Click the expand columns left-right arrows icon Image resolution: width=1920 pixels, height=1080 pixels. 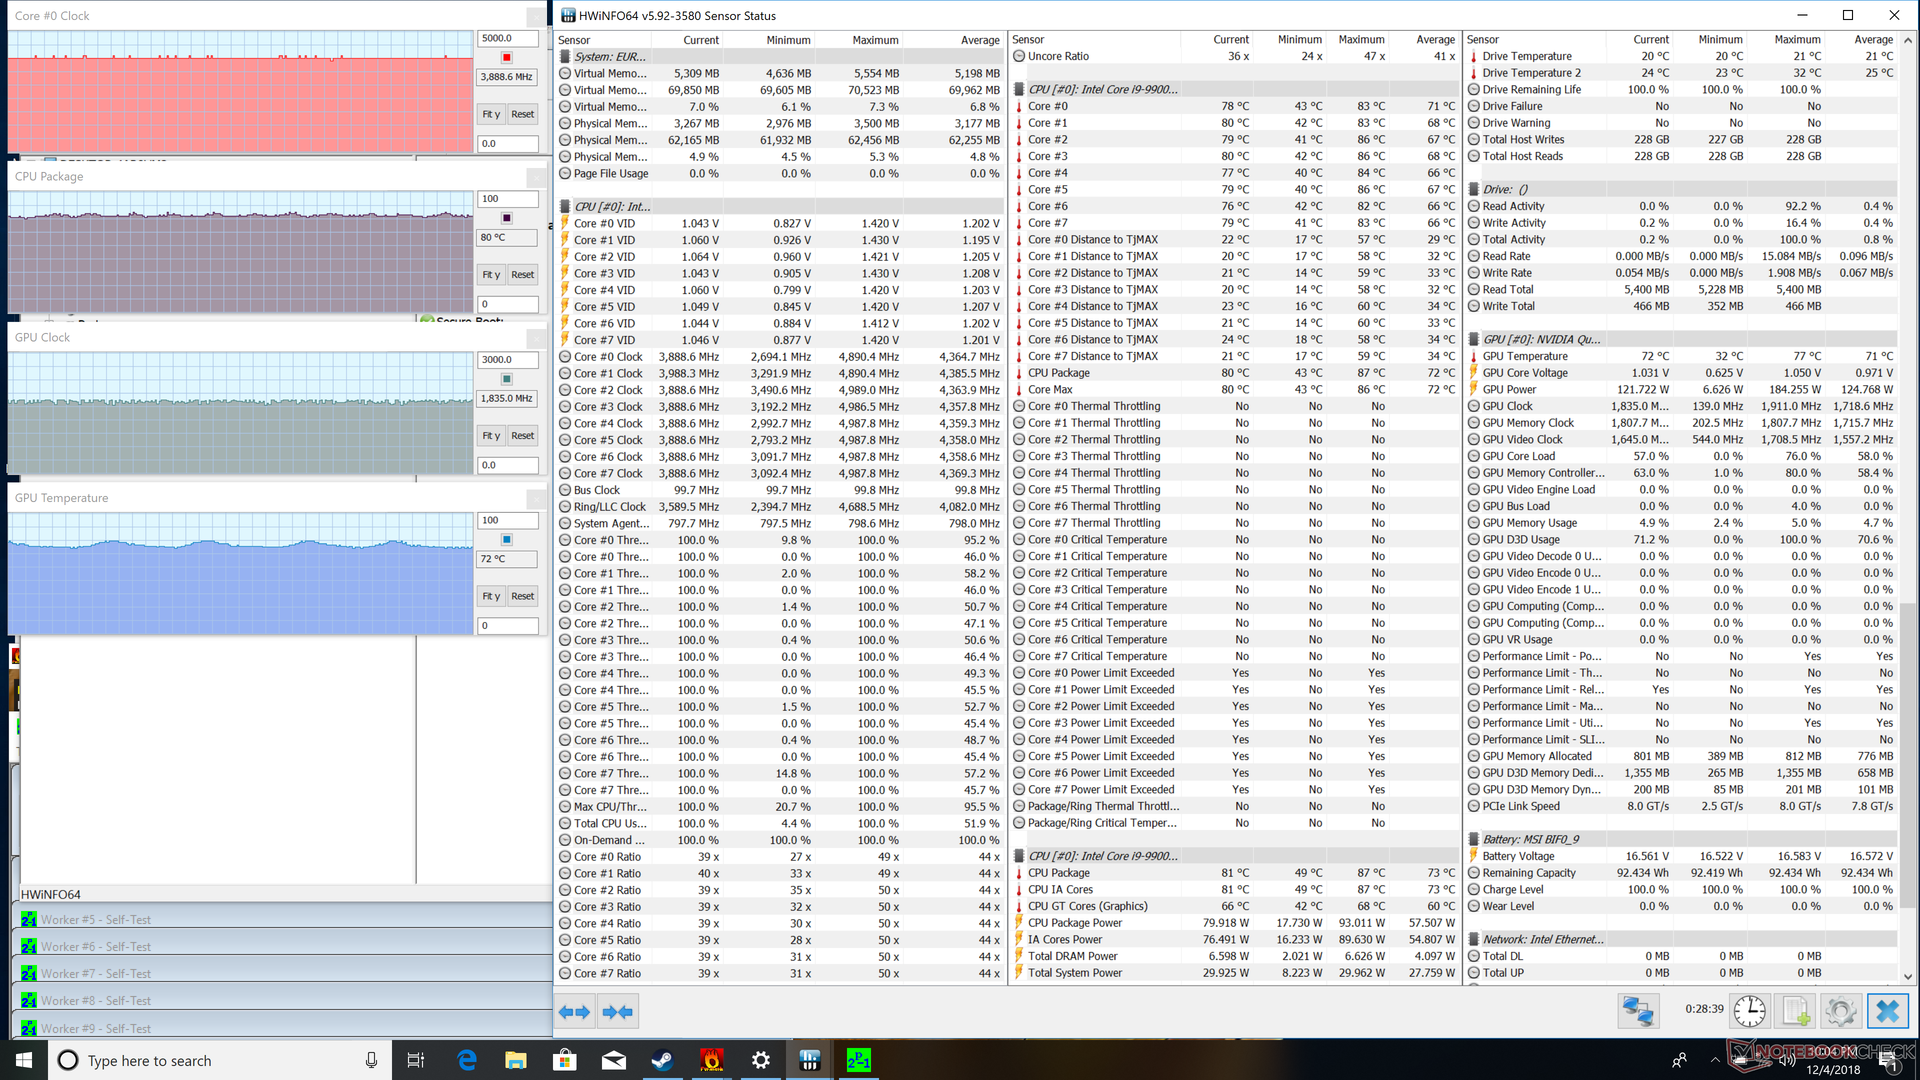coord(574,1012)
